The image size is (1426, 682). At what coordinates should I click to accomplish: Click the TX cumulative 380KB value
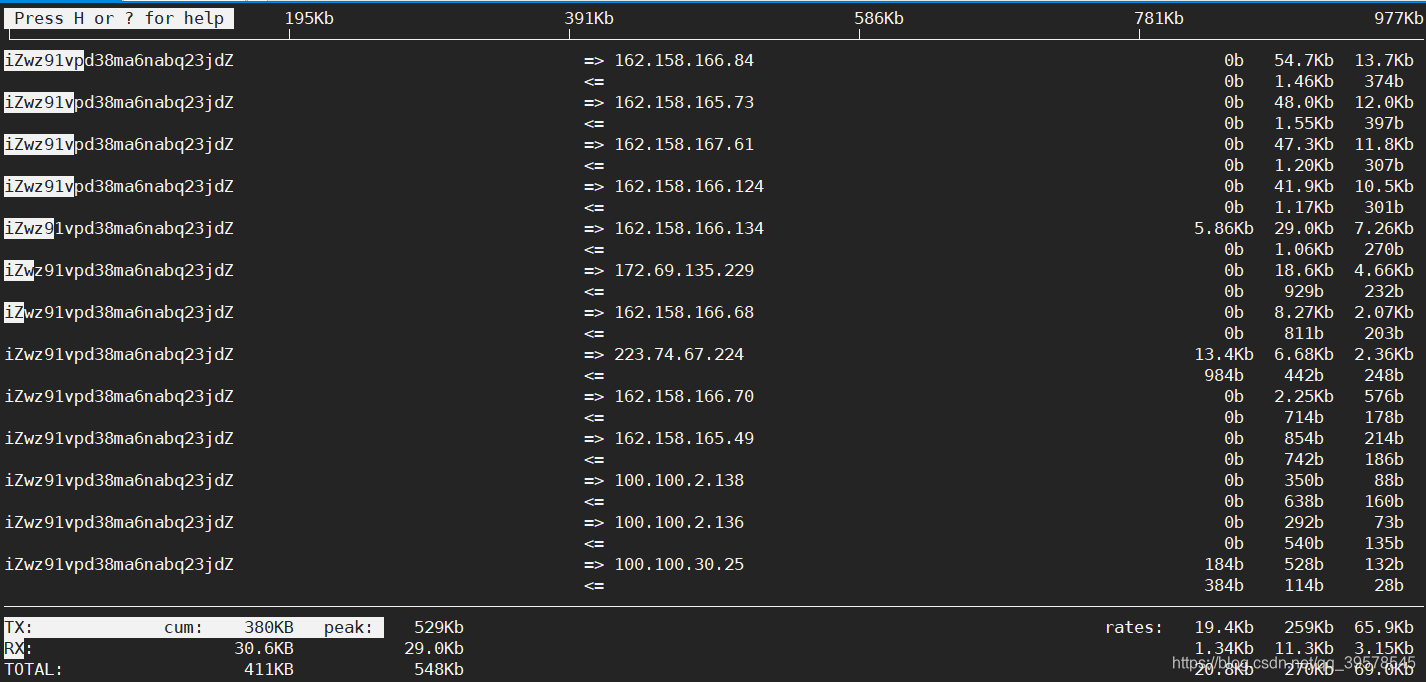[269, 628]
